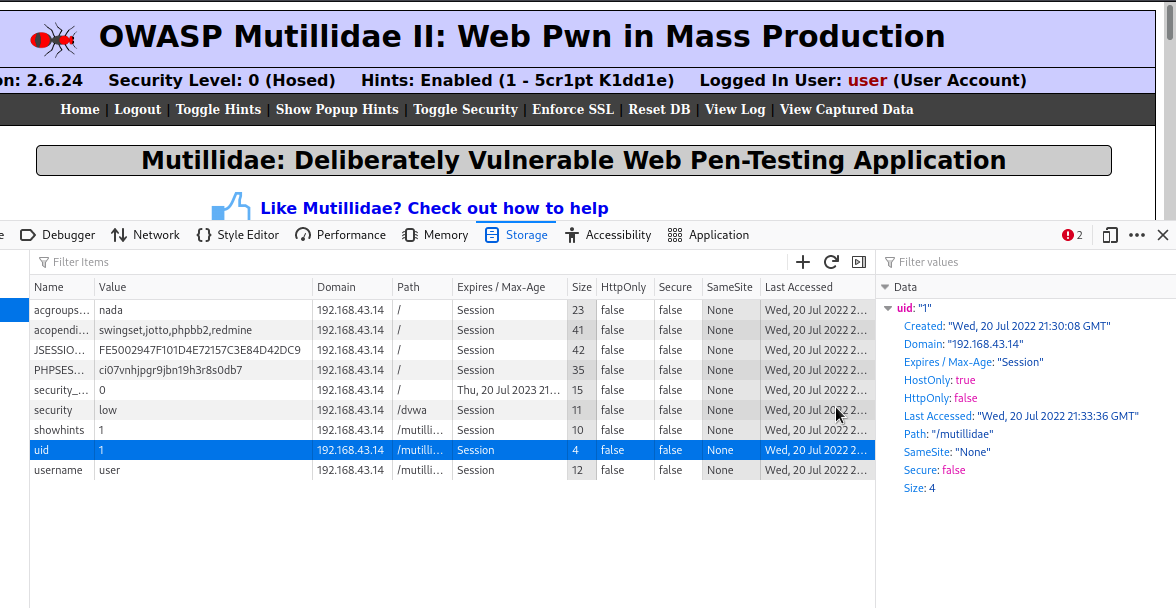This screenshot has width=1176, height=608.
Task: Click value 'swingset,jotto,phpbb2,redmine'
Action: [176, 330]
